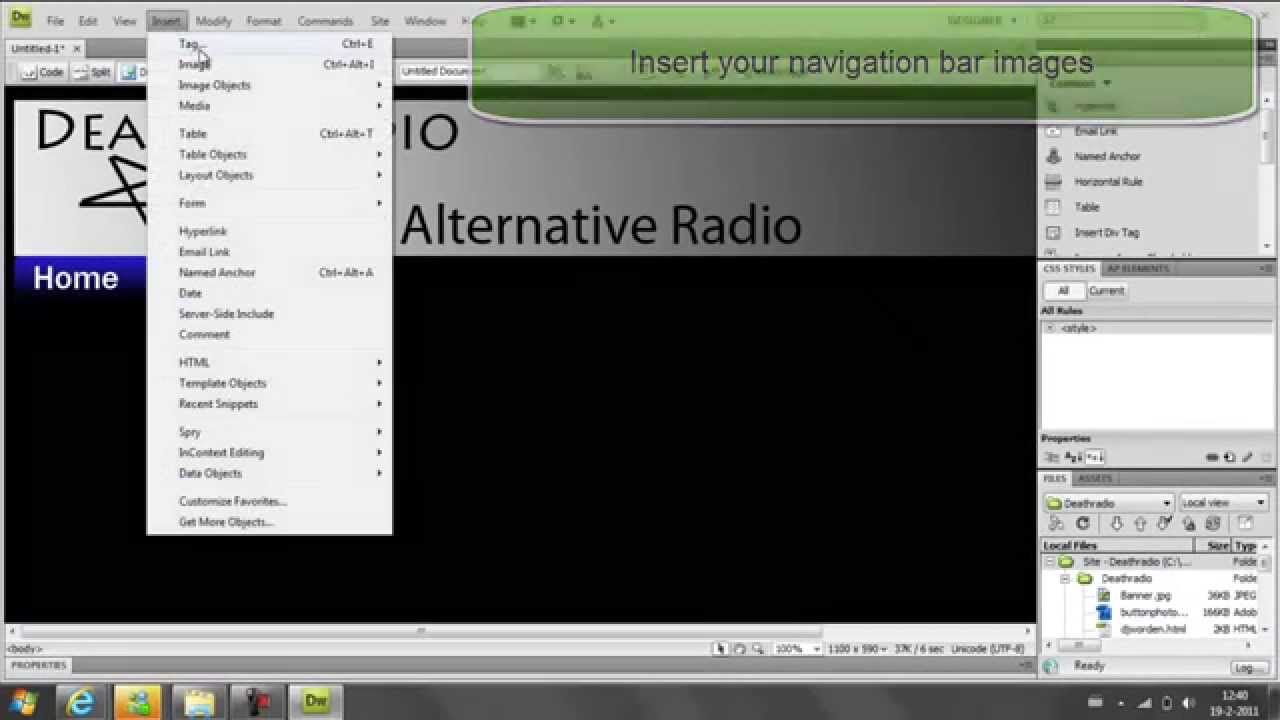Image resolution: width=1280 pixels, height=720 pixels.
Task: Collapse the <style> rule in All Rules
Action: click(x=1049, y=328)
